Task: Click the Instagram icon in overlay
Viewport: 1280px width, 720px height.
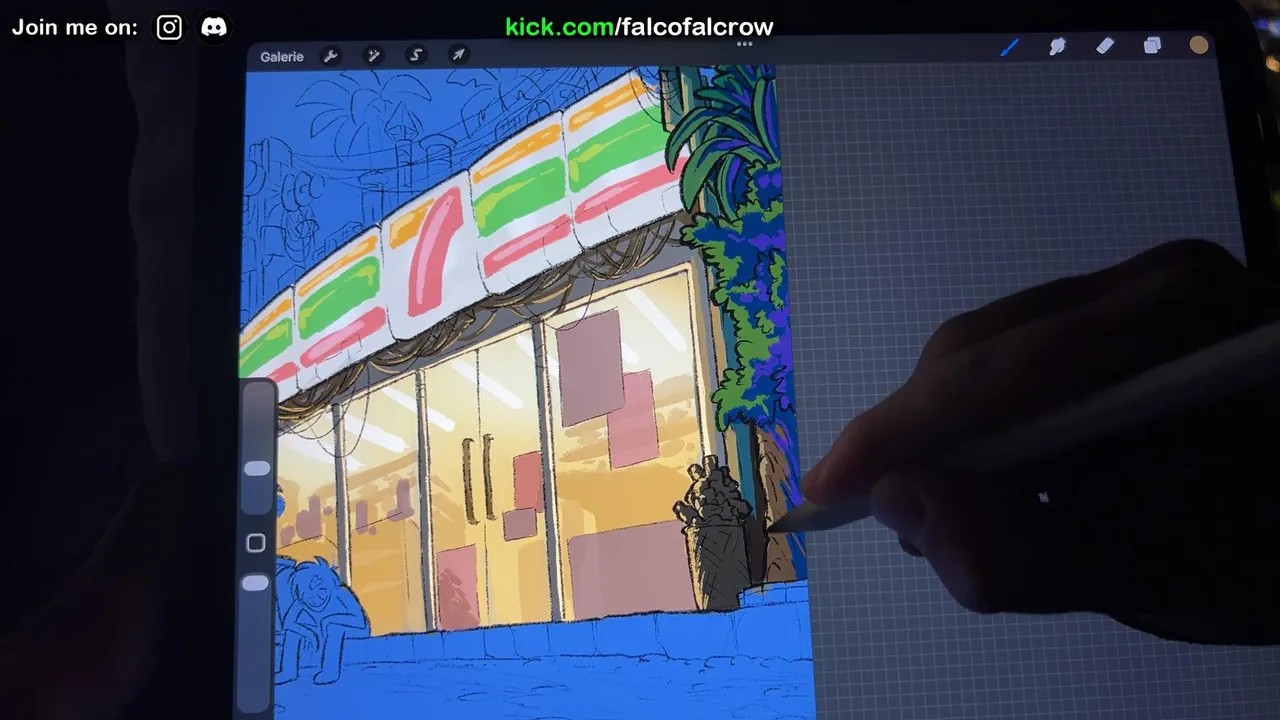Action: pyautogui.click(x=169, y=27)
